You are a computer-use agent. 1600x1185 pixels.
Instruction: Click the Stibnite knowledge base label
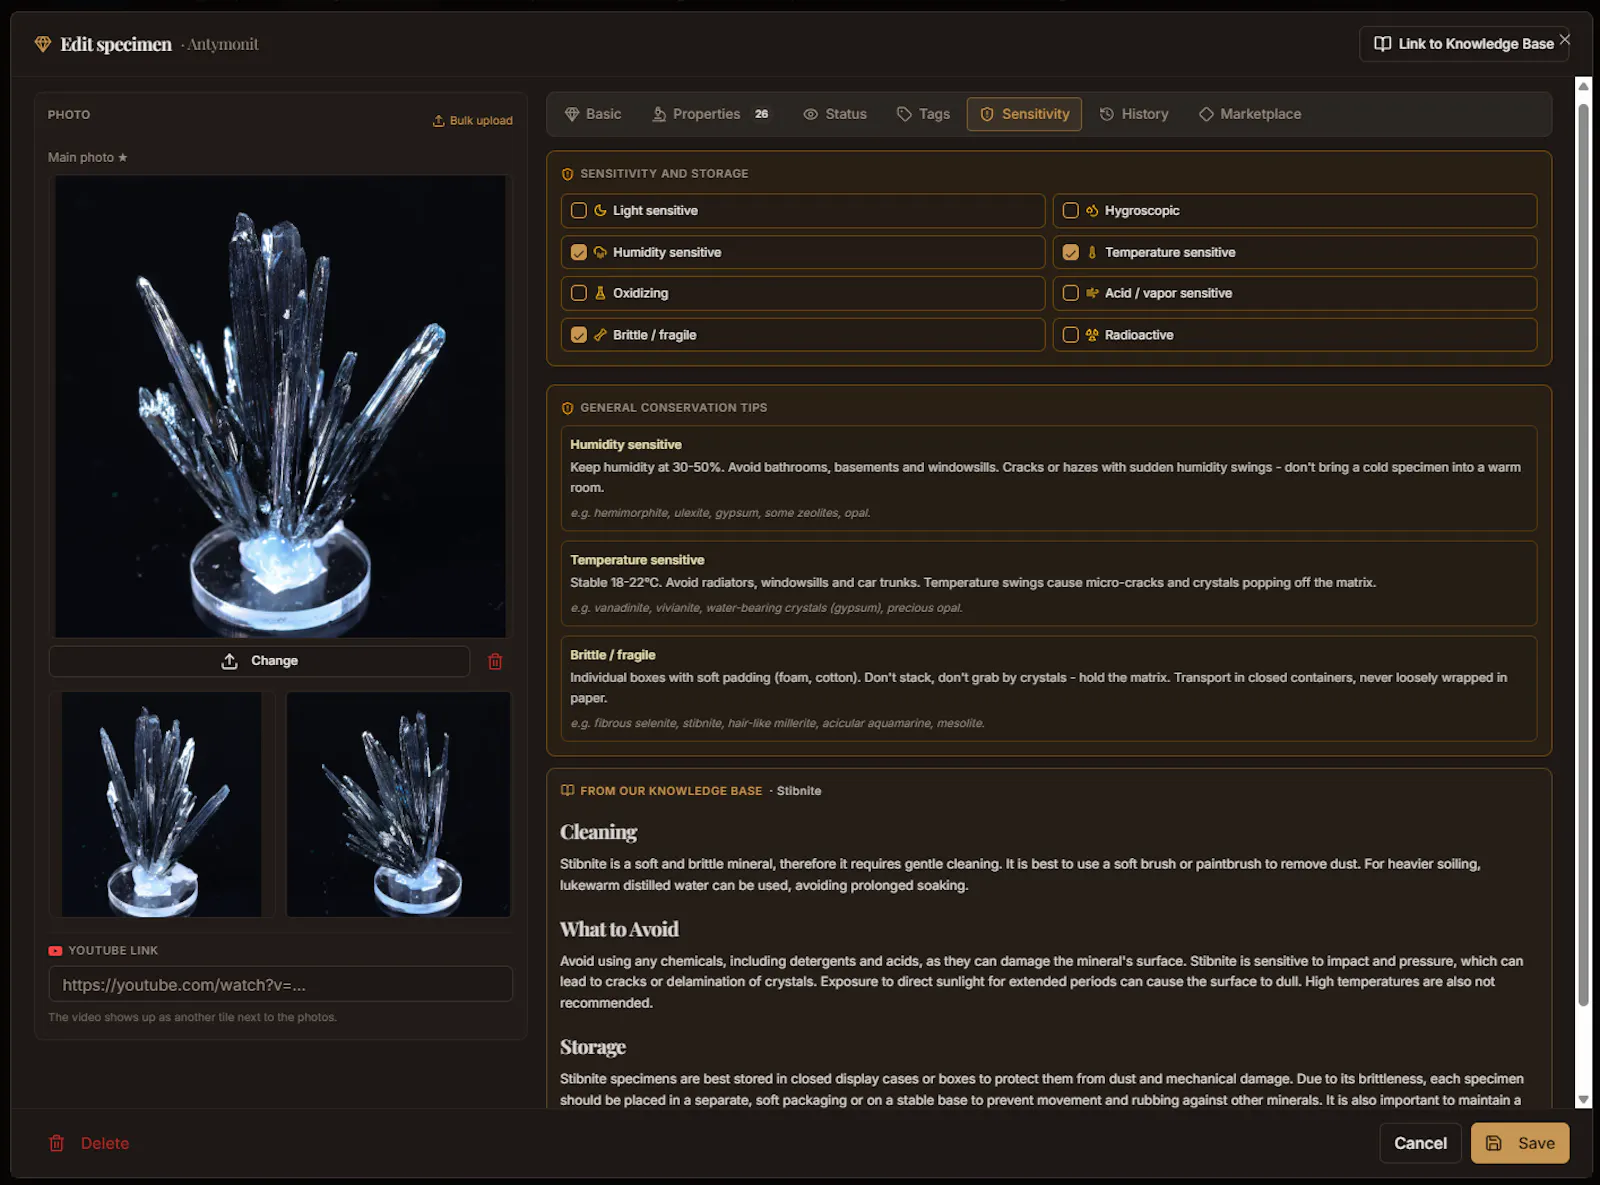(x=799, y=791)
